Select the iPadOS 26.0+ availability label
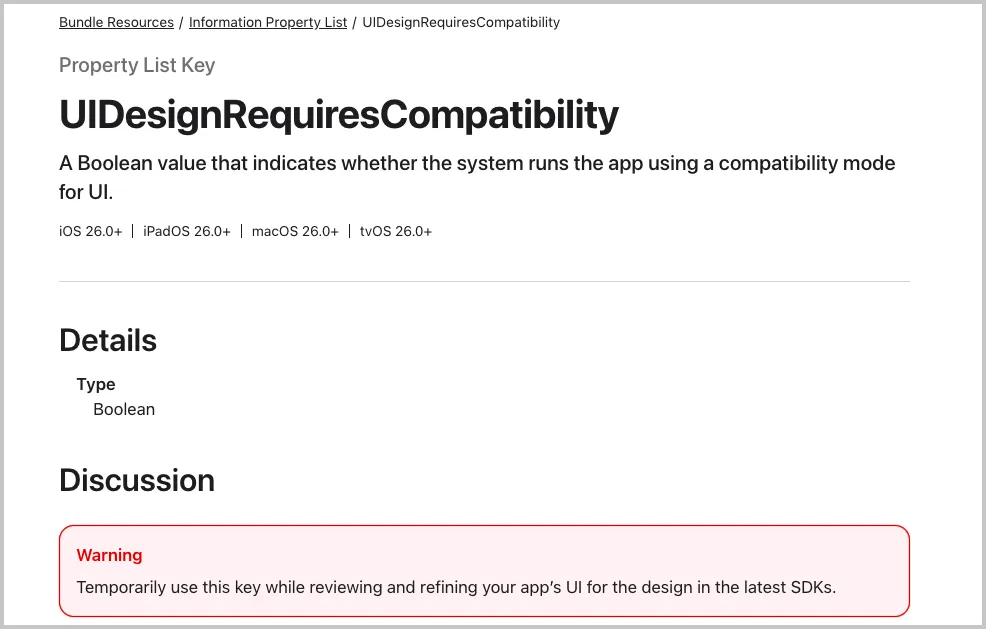This screenshot has width=986, height=629. click(187, 231)
